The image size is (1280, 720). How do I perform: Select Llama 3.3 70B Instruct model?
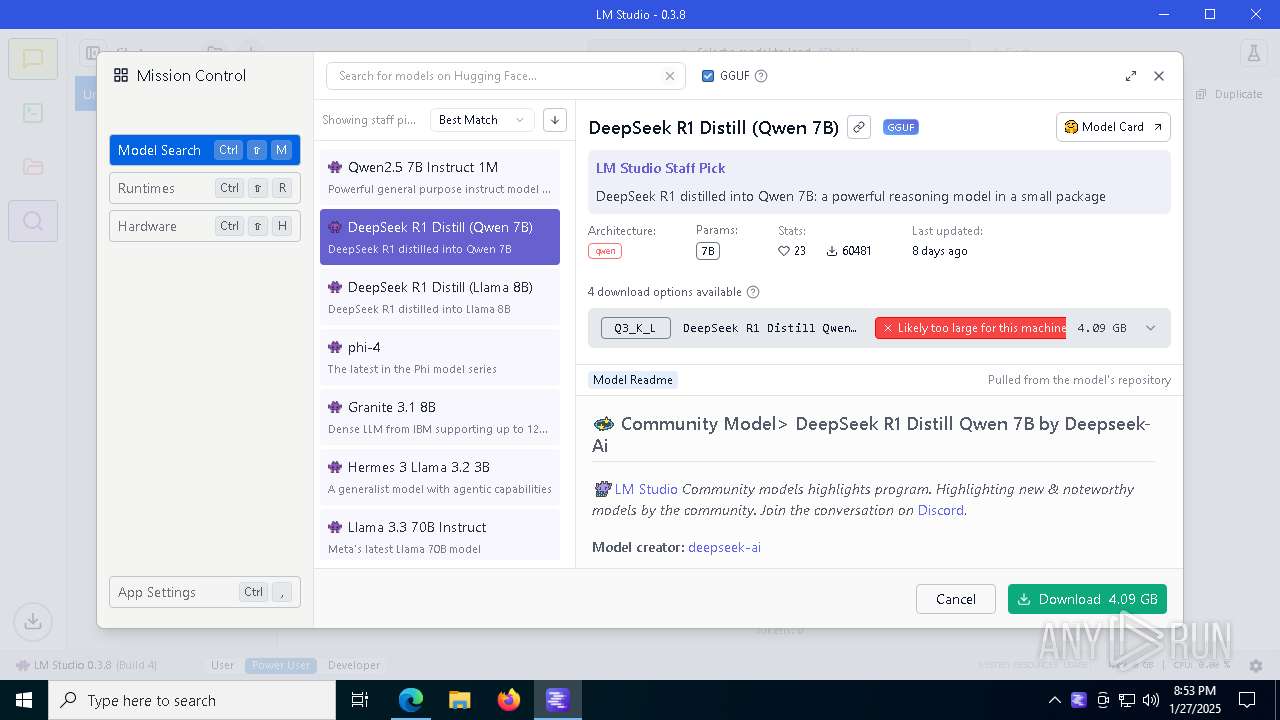(440, 535)
